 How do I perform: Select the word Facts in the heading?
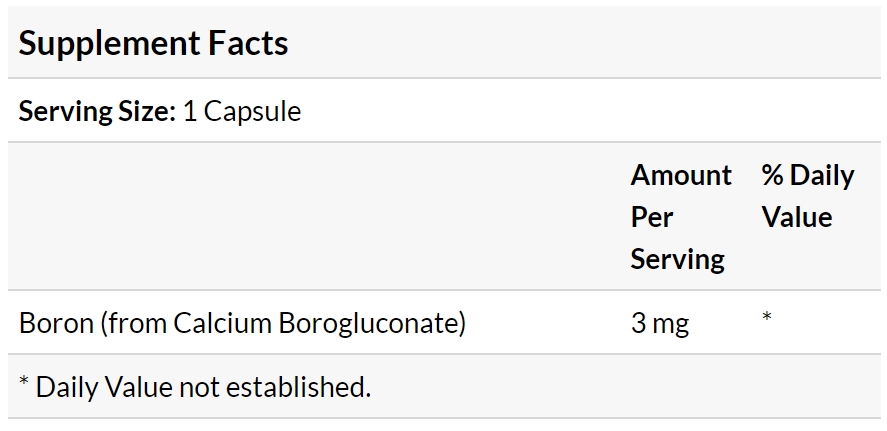tap(248, 42)
